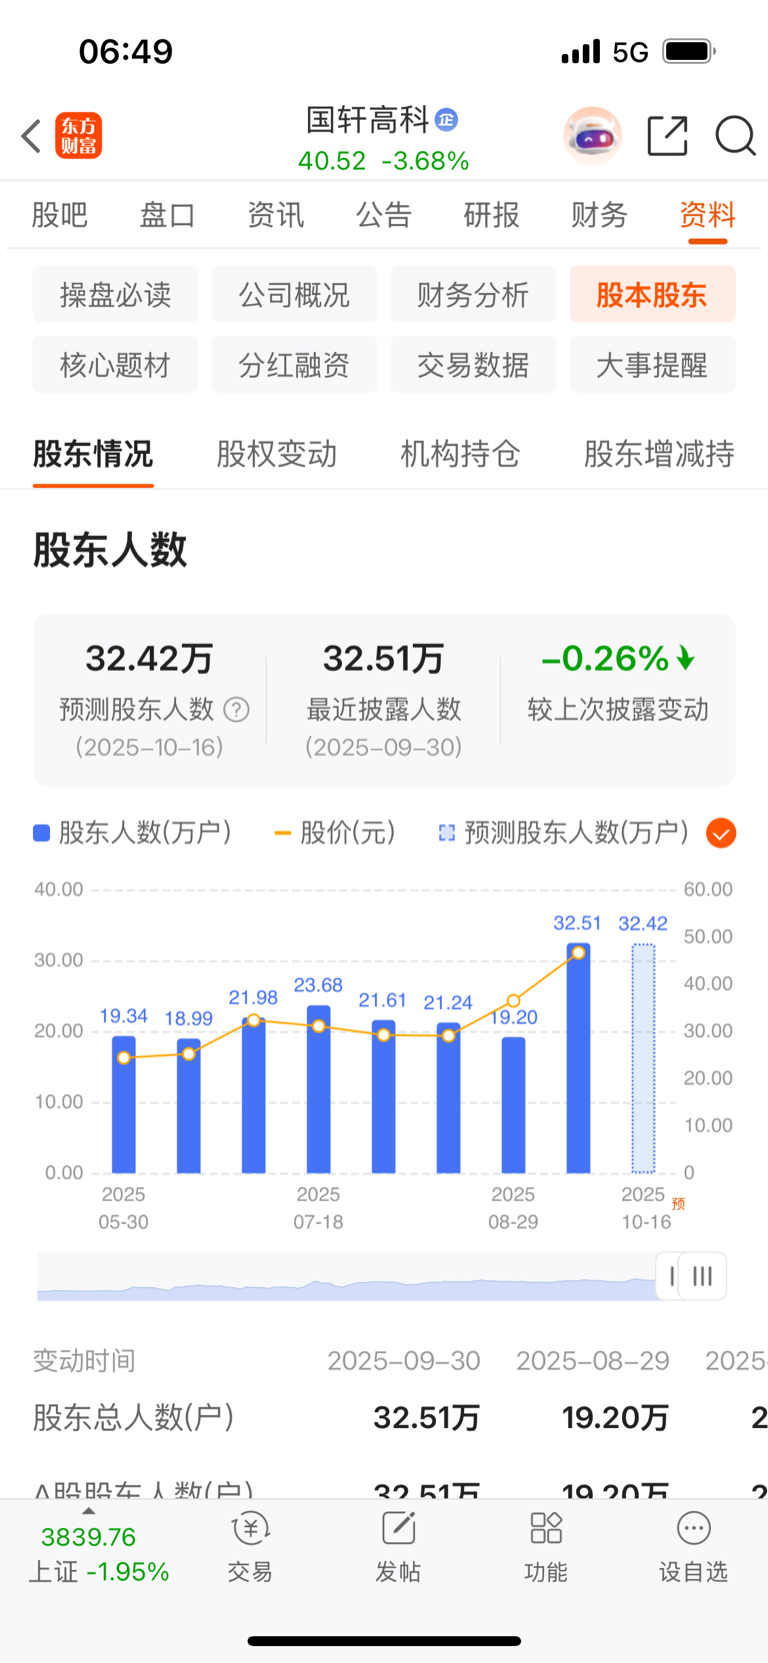
Task: Switch to the 财务 tab
Action: point(599,214)
